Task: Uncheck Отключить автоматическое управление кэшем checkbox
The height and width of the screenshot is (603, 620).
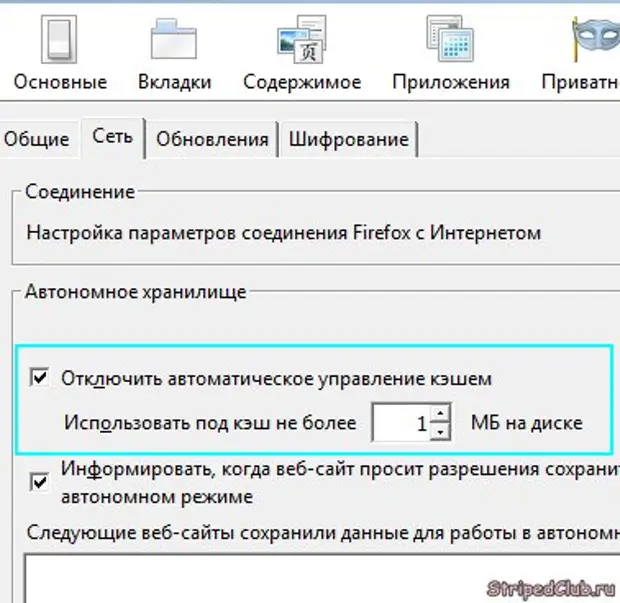Action: coord(41,378)
